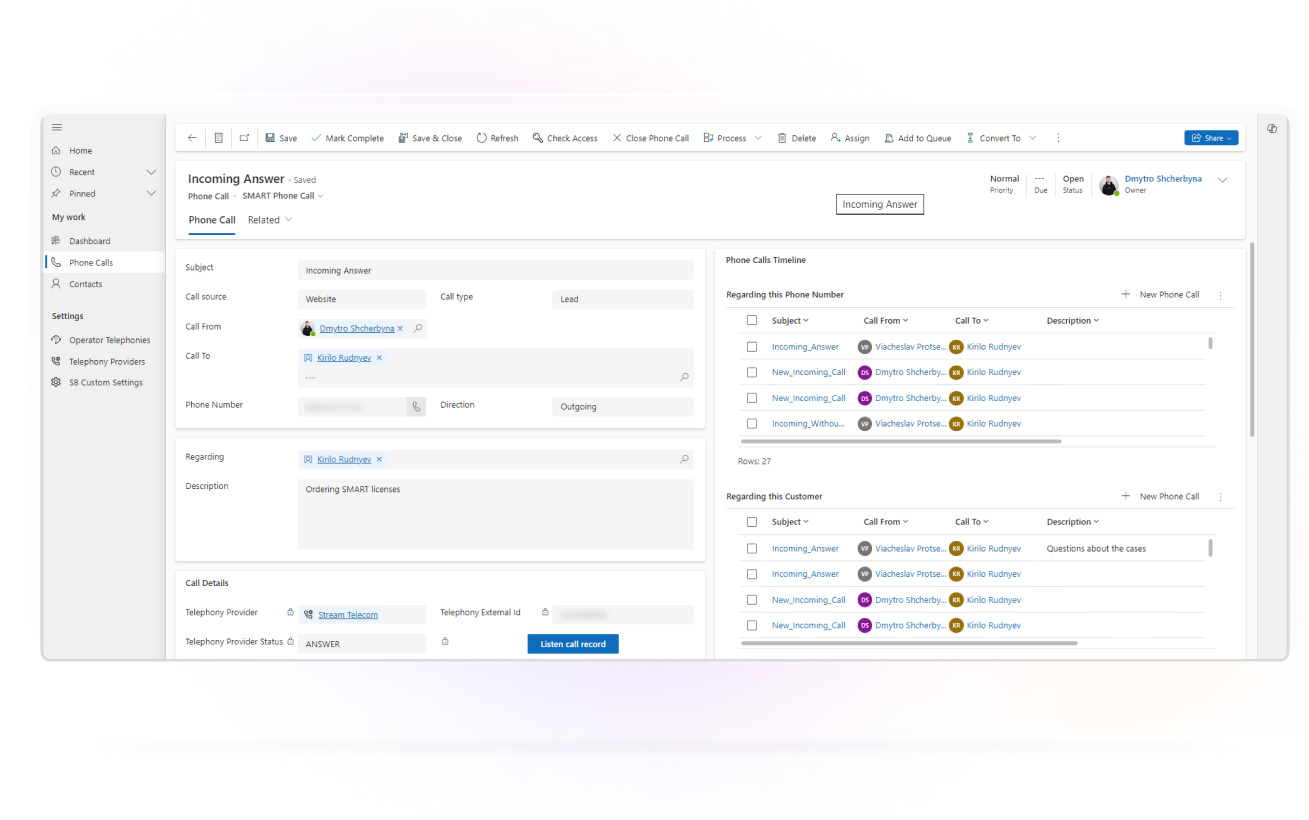
Task: Expand header chevron next to Owner
Action: click(x=1222, y=180)
